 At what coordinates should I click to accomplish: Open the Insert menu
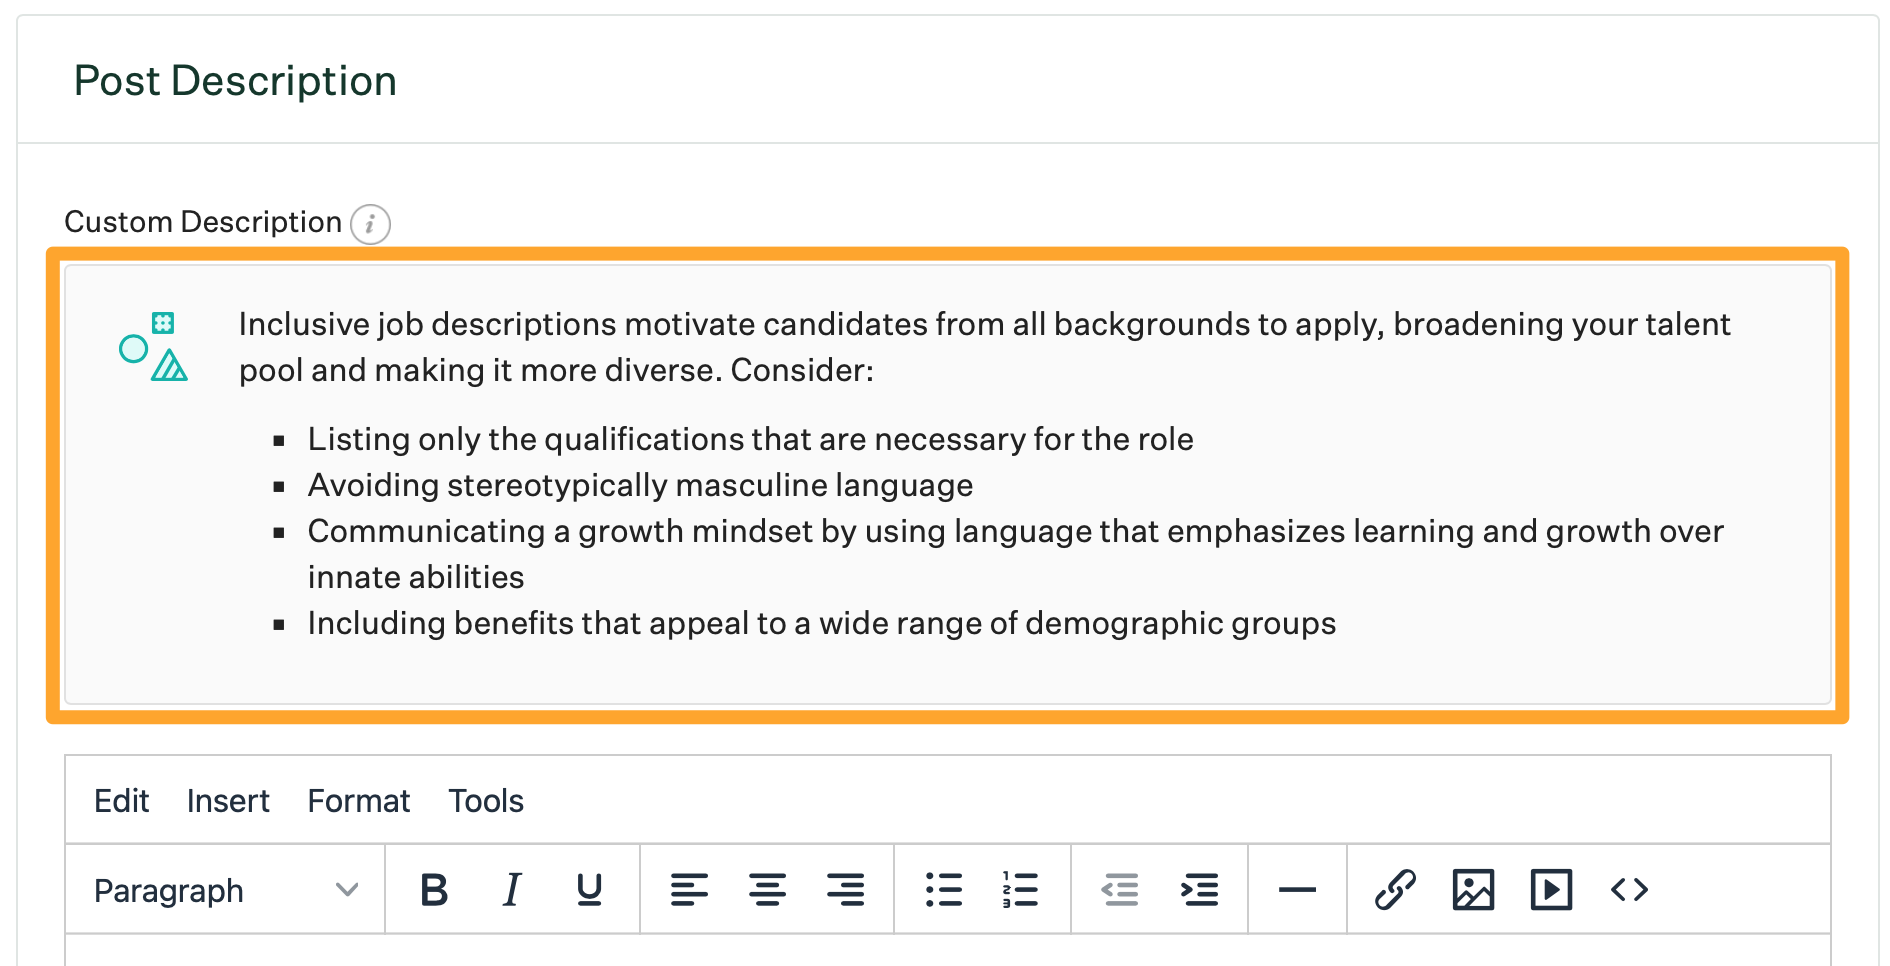[x=228, y=801]
